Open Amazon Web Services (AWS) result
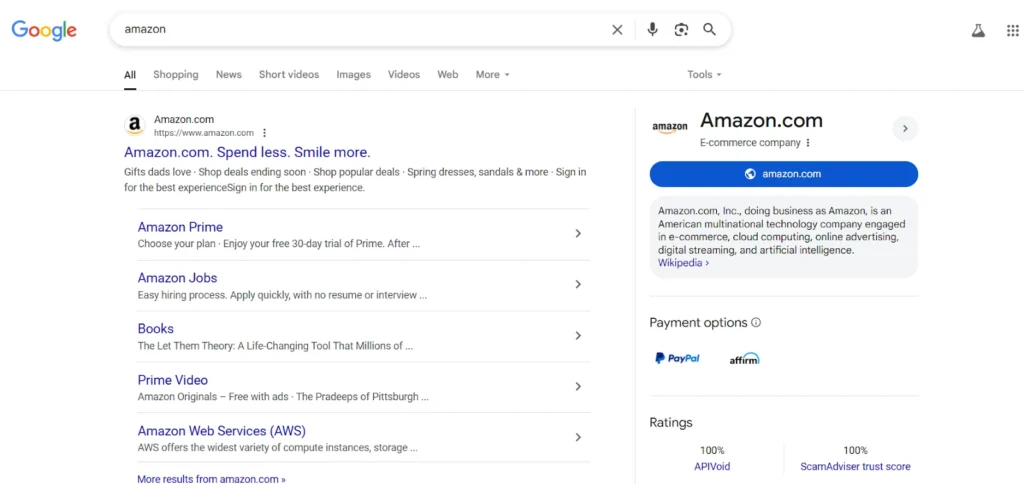 click(x=222, y=431)
